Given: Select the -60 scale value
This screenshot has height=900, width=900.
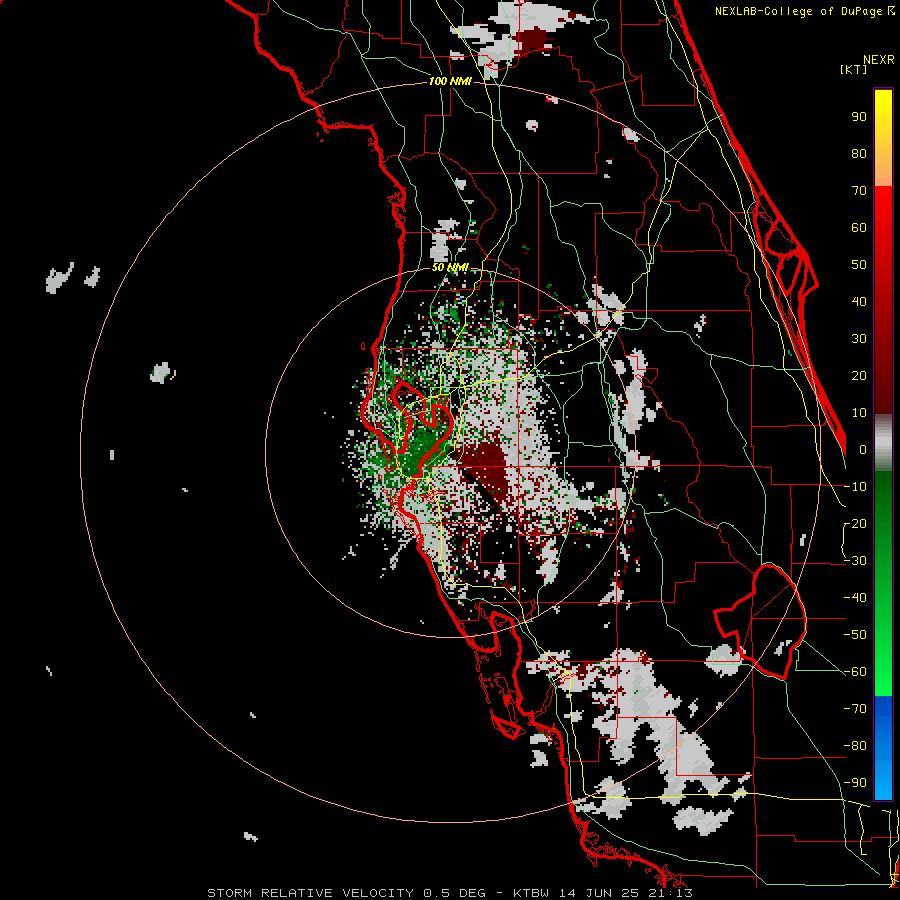Looking at the screenshot, I should (856, 672).
